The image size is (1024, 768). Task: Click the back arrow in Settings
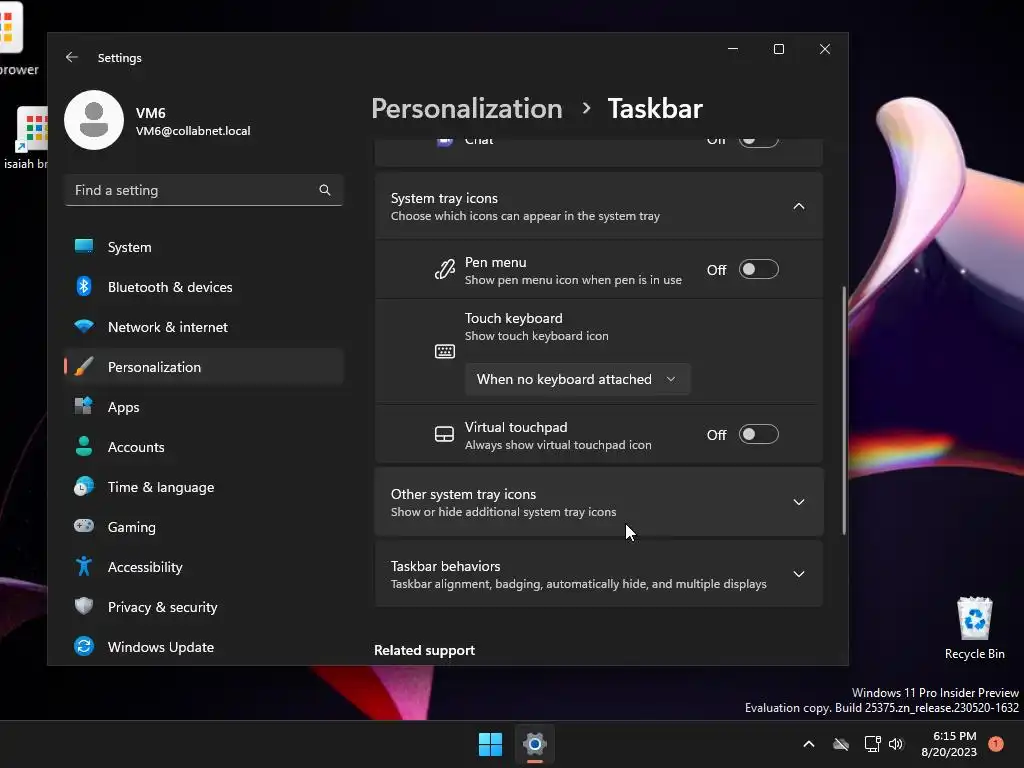[x=72, y=57]
